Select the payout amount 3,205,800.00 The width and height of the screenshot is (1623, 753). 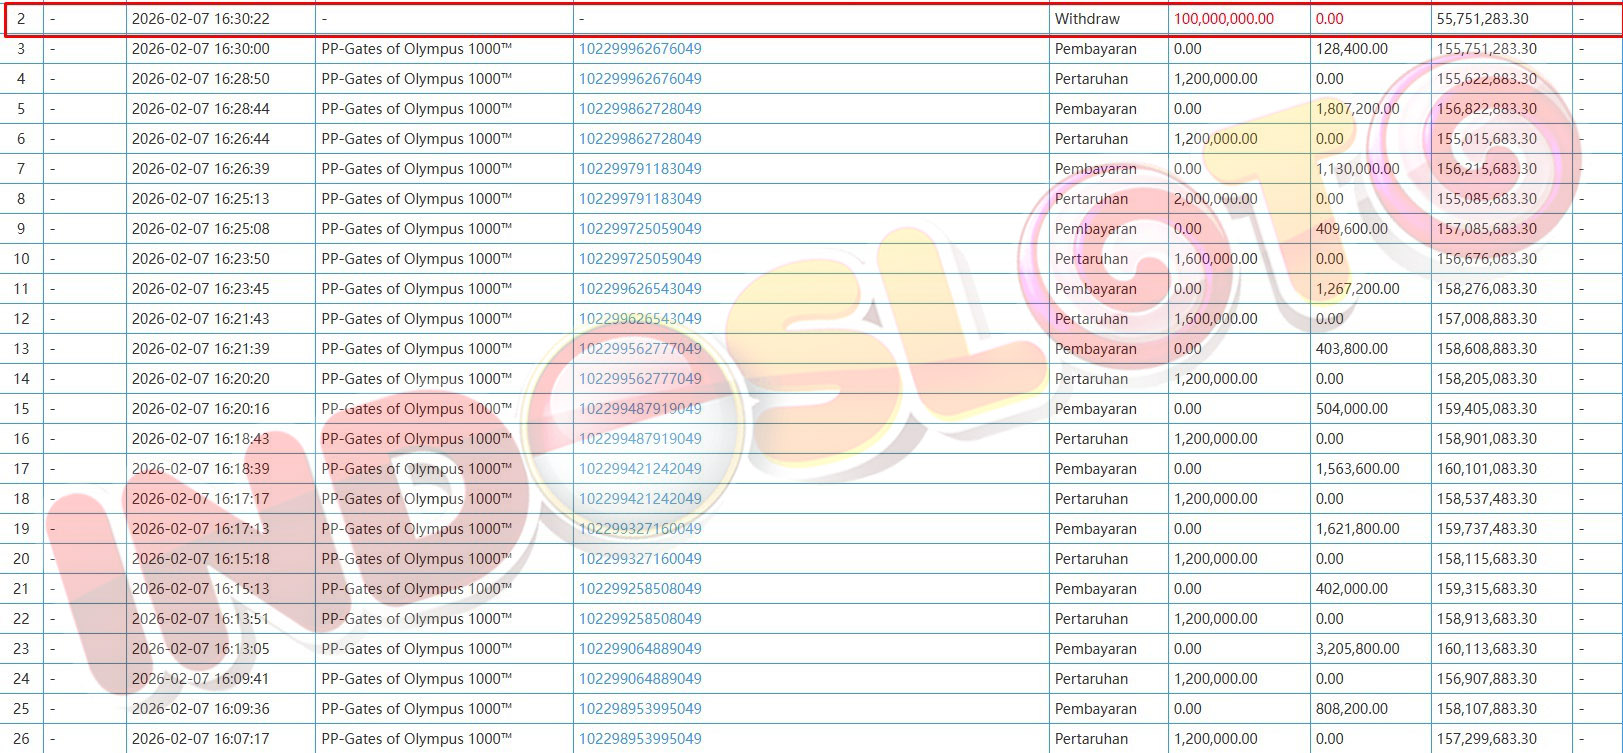point(1357,649)
